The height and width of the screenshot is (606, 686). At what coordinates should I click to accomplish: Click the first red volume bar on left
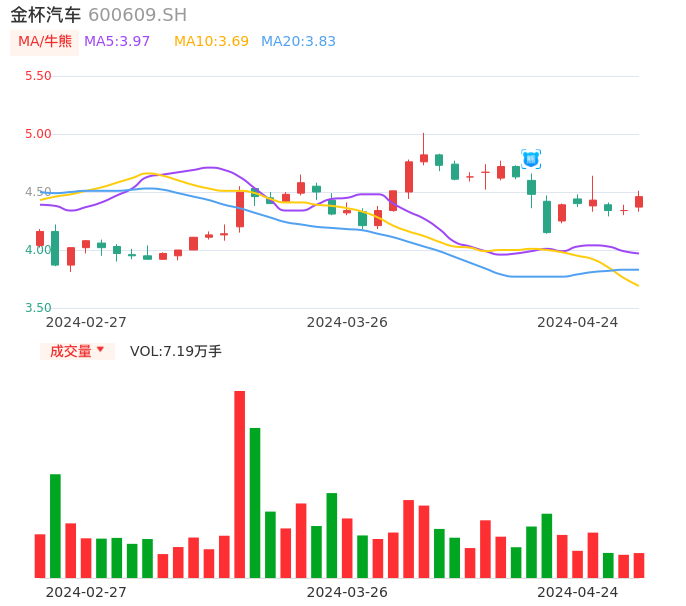point(40,555)
